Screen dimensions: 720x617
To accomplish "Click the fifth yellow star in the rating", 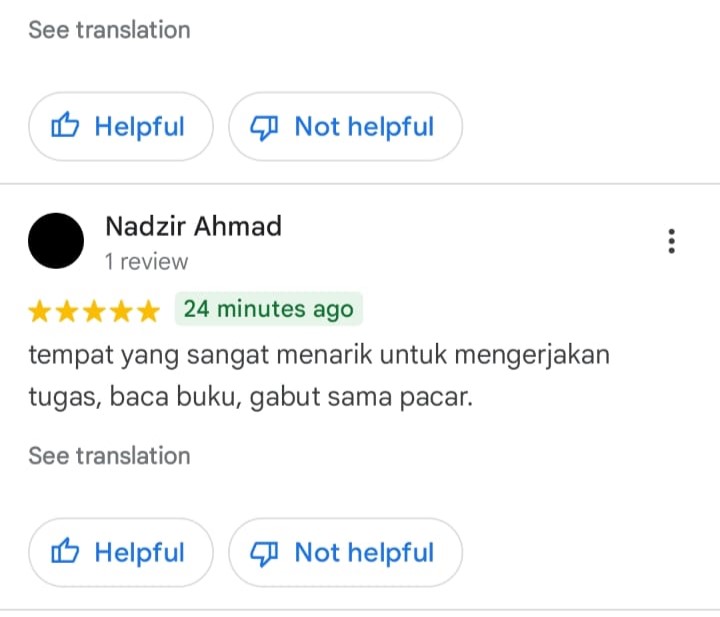I will [x=148, y=311].
